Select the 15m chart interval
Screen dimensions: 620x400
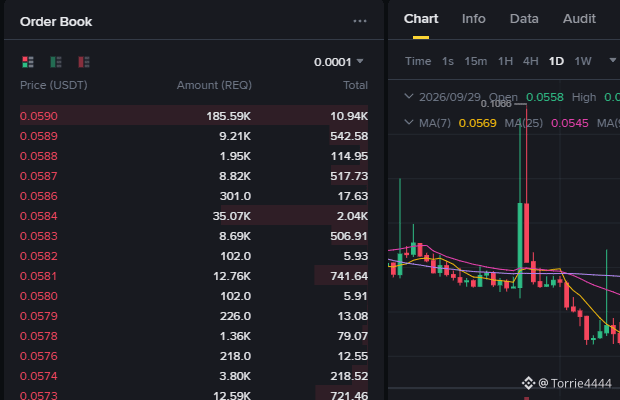(475, 61)
